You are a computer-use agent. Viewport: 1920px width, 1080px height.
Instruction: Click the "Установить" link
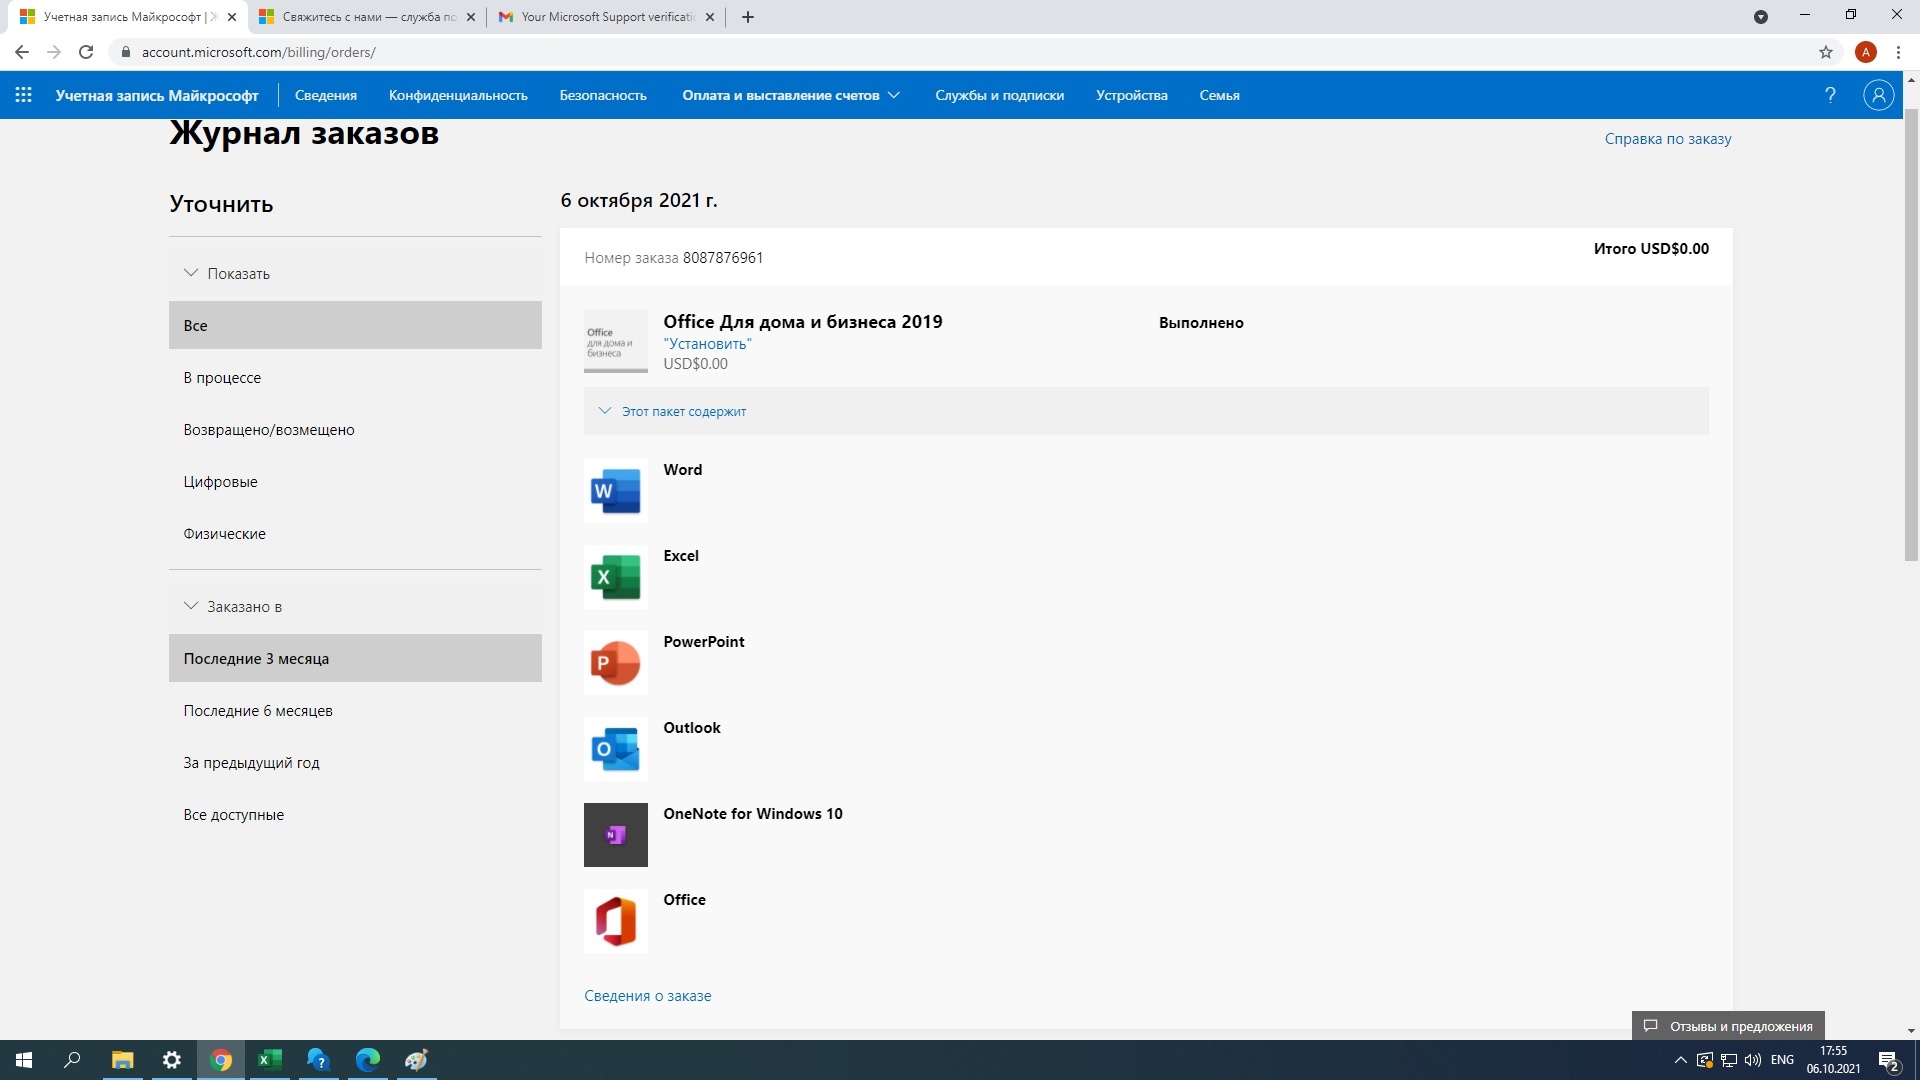(x=707, y=343)
